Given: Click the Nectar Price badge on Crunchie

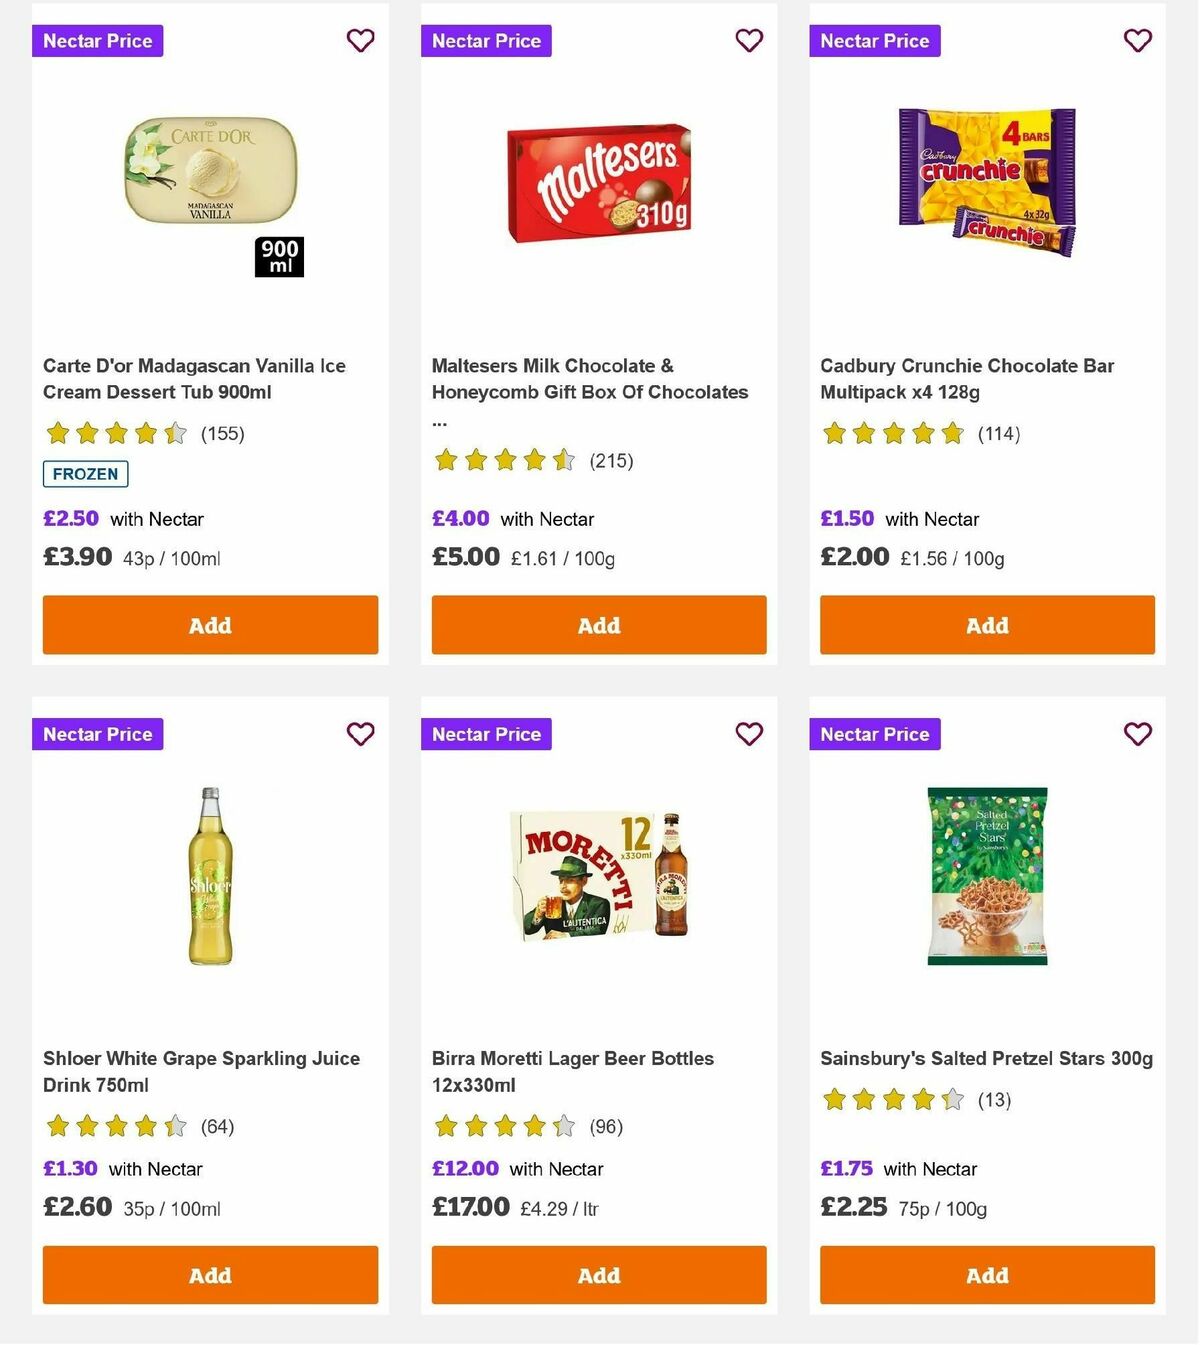Looking at the screenshot, I should click(x=875, y=41).
